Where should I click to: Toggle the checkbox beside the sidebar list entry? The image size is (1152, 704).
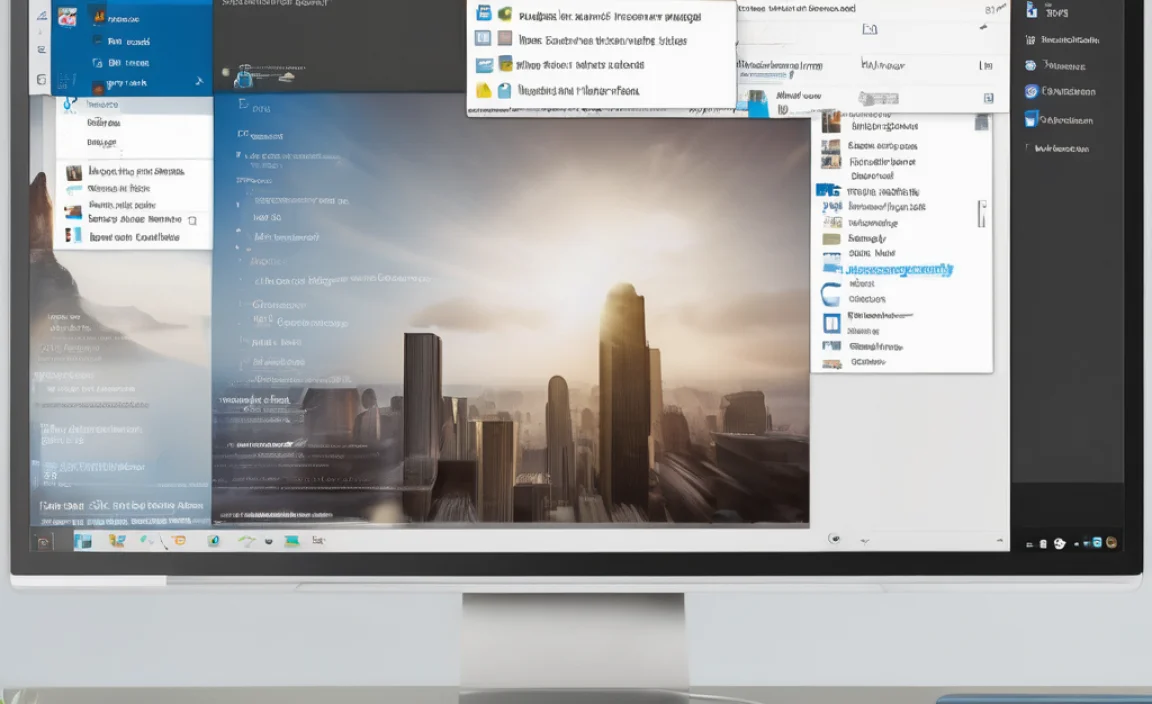click(1028, 147)
